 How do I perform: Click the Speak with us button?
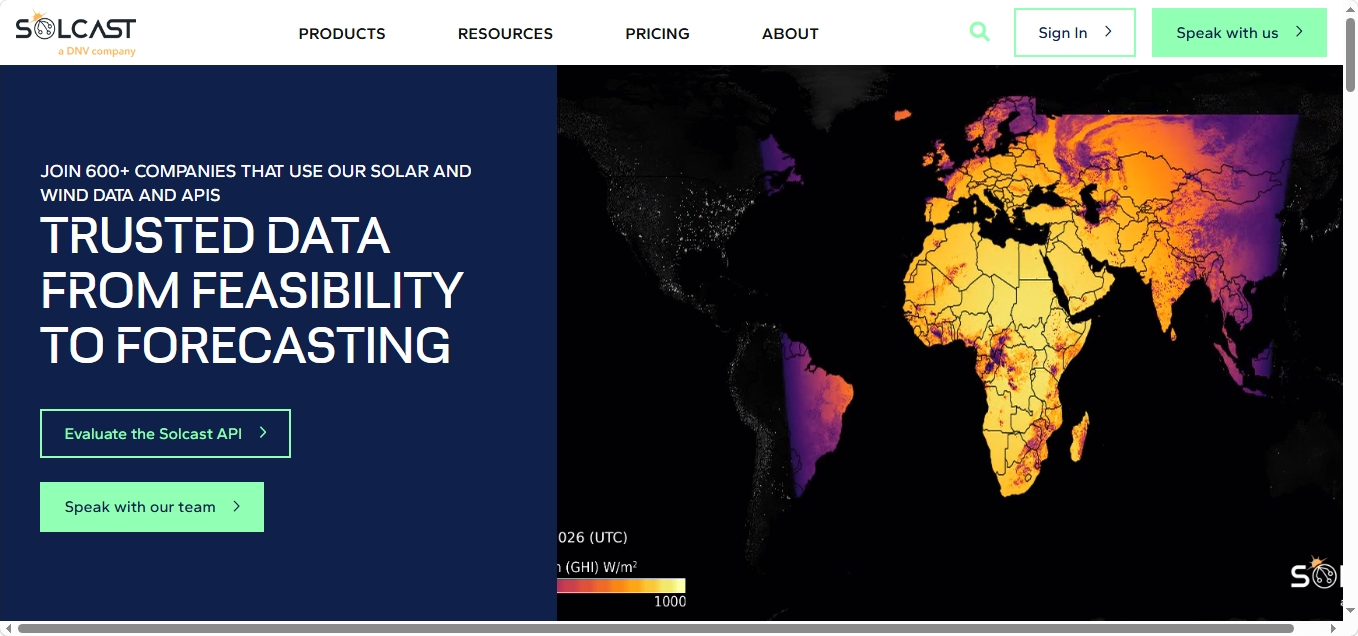point(1239,32)
